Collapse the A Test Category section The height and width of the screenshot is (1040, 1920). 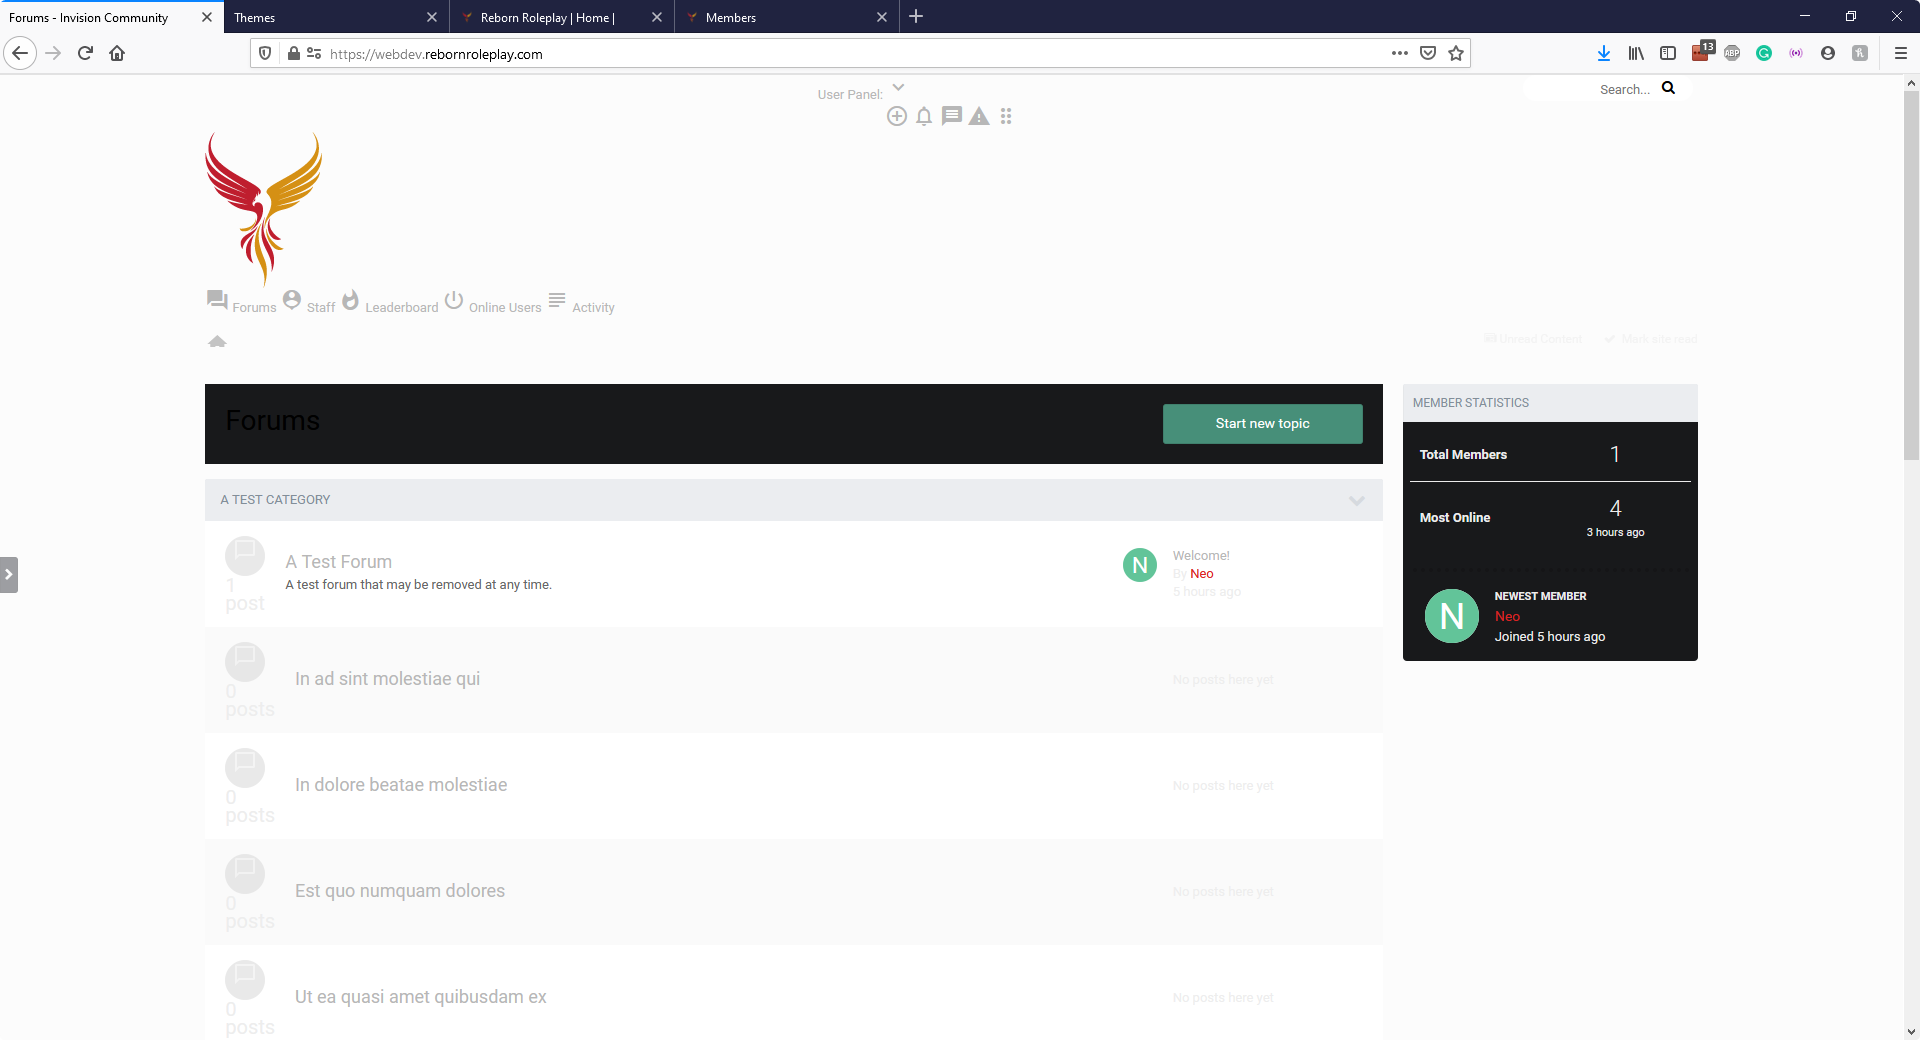[x=1357, y=500]
